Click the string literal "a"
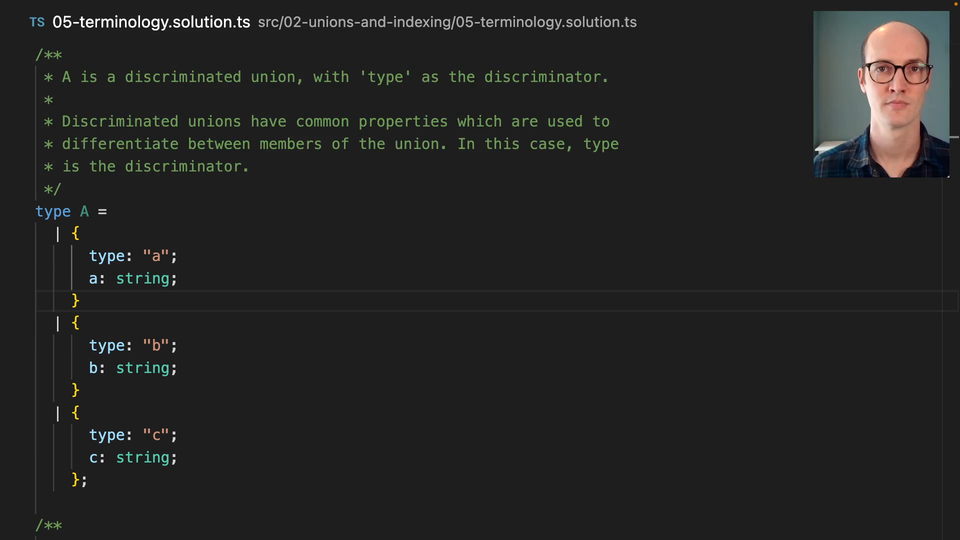The width and height of the screenshot is (960, 540). point(155,256)
